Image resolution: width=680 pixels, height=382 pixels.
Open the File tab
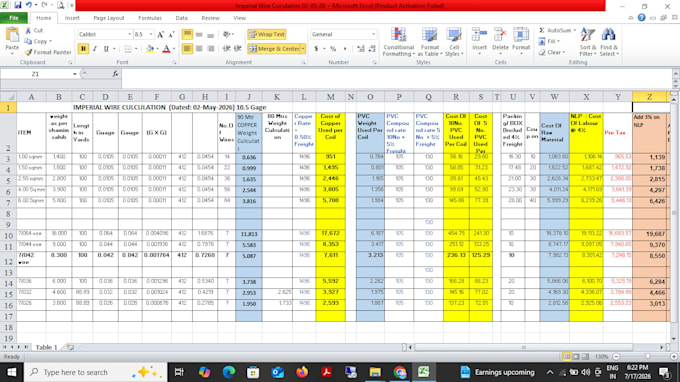coord(14,18)
